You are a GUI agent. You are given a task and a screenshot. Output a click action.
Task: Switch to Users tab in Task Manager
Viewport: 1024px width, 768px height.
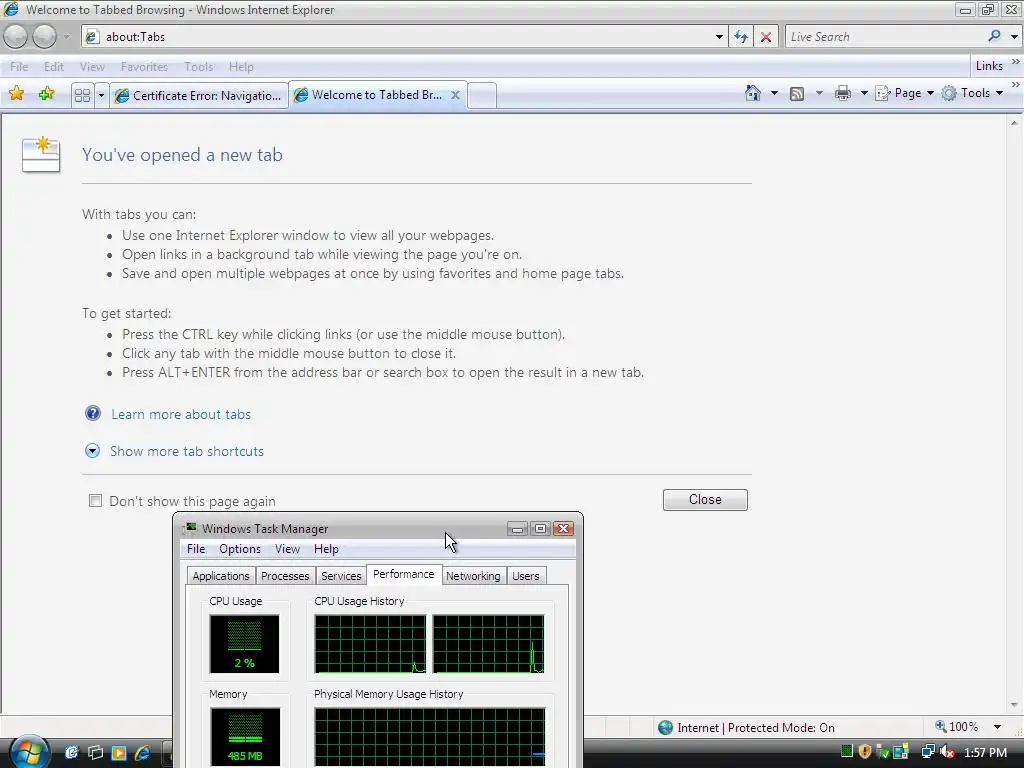526,576
